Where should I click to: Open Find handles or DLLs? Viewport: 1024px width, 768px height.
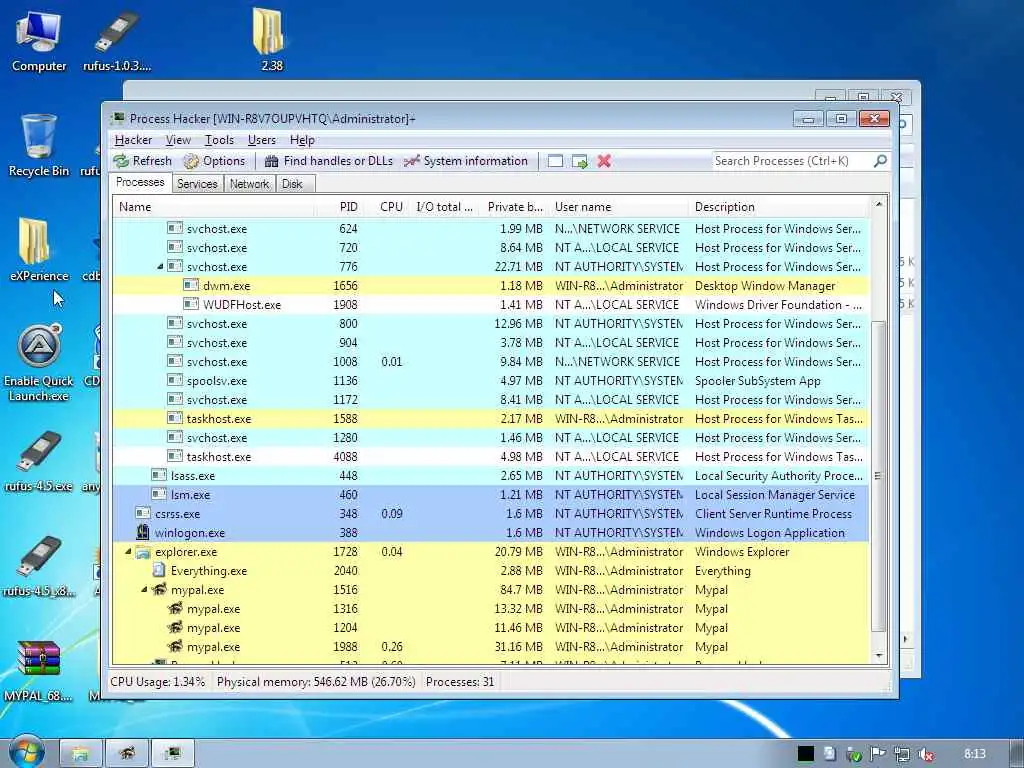(328, 161)
